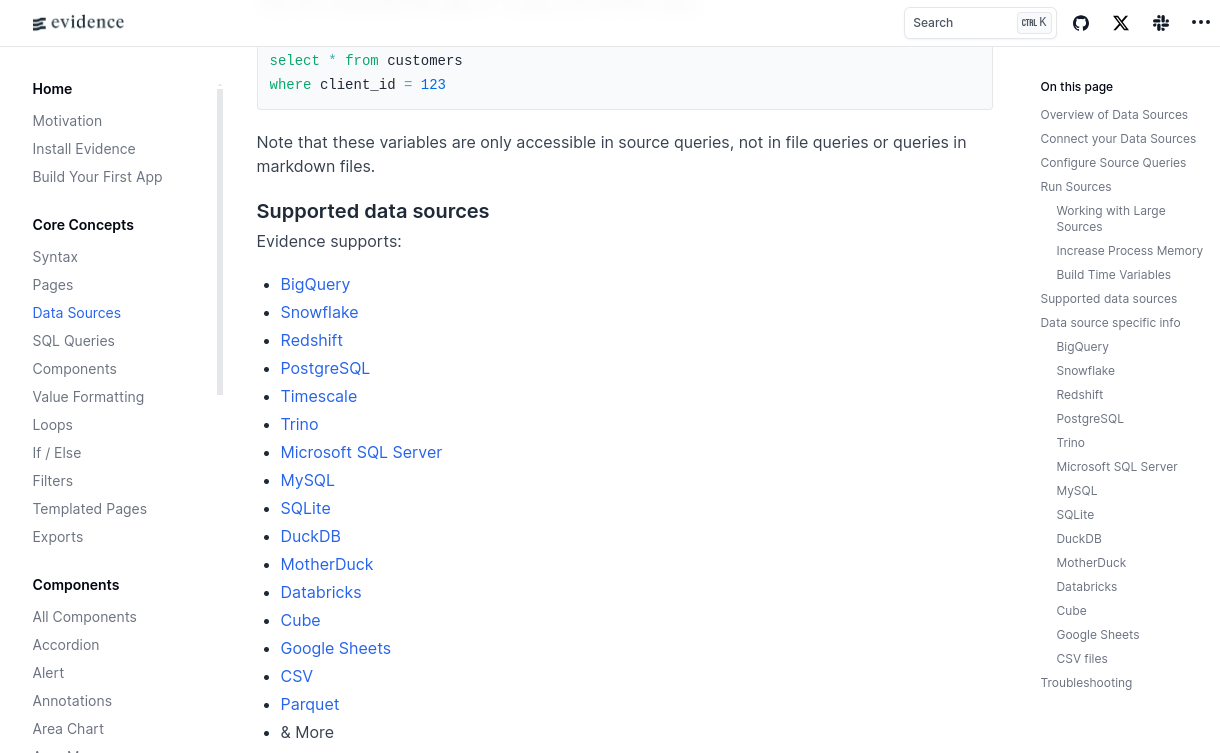Open the Parquet data source link
Image resolution: width=1220 pixels, height=753 pixels.
[x=310, y=704]
